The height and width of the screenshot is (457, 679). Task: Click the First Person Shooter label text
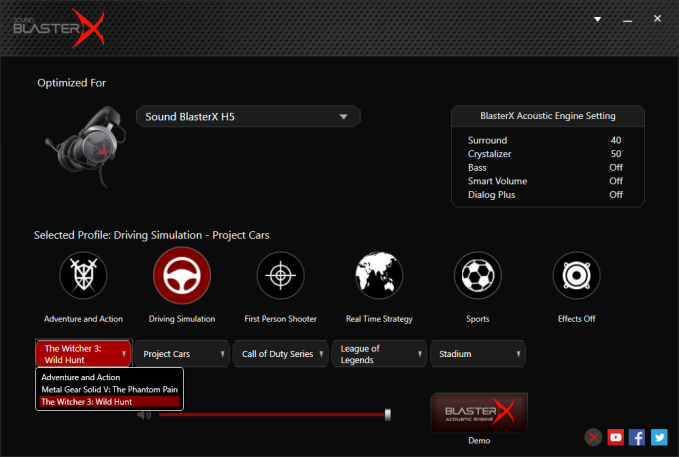pyautogui.click(x=281, y=319)
